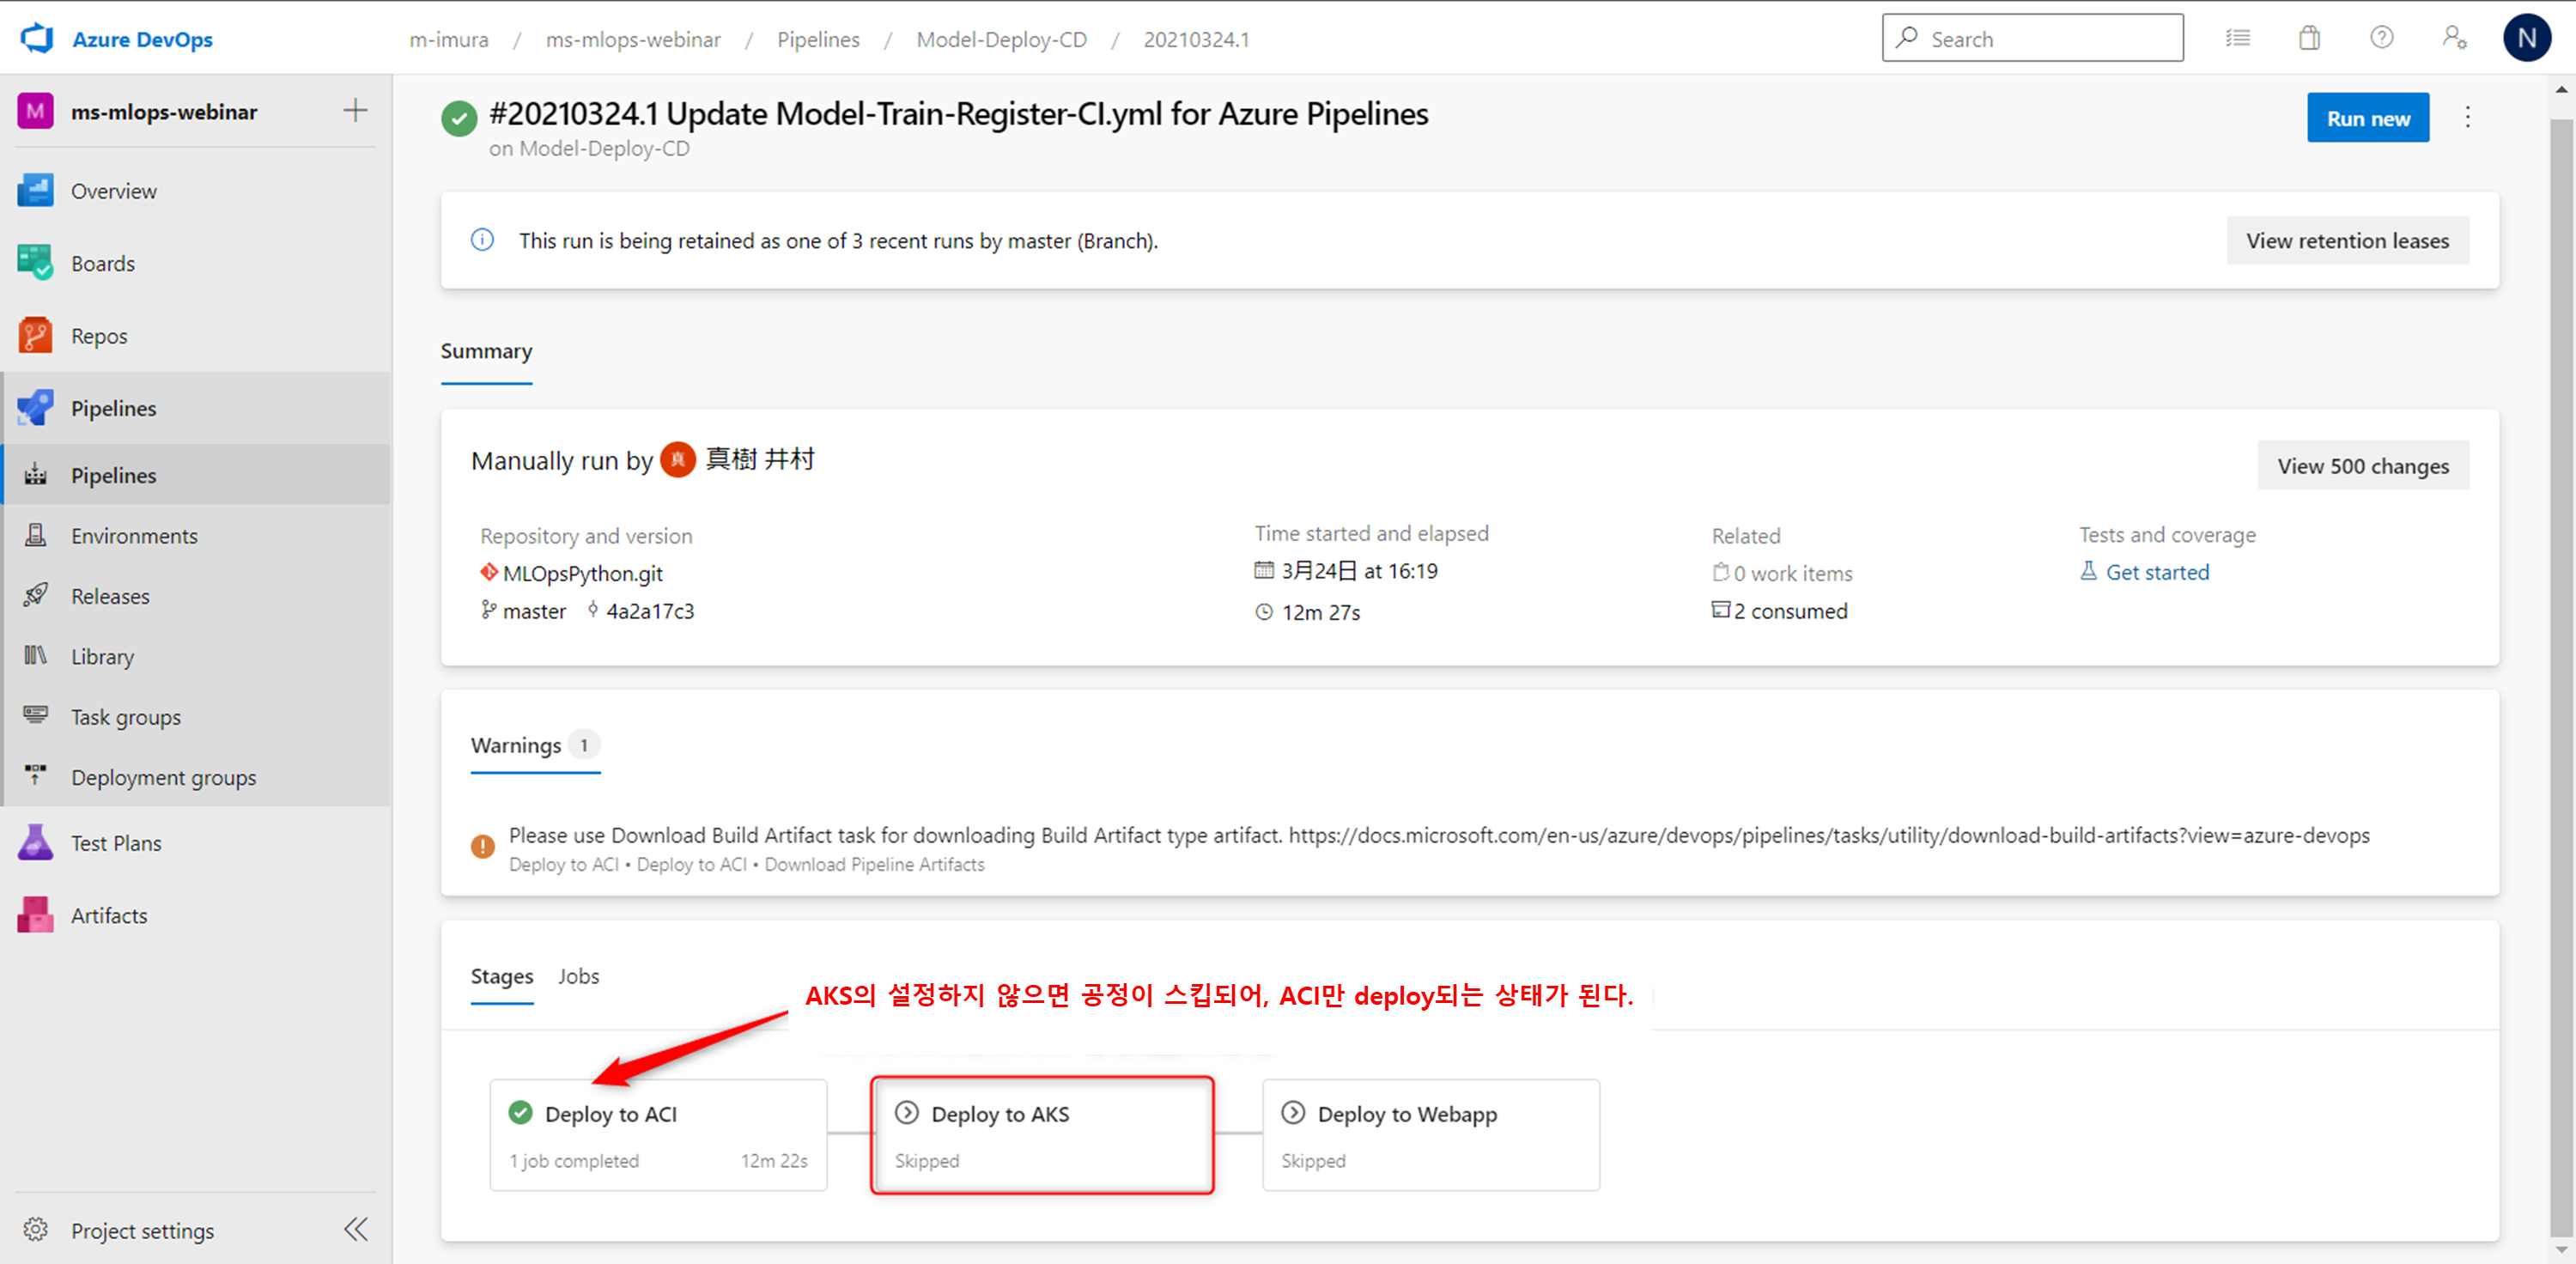The image size is (2576, 1264).
Task: Click View retention leases button
Action: tap(2346, 241)
